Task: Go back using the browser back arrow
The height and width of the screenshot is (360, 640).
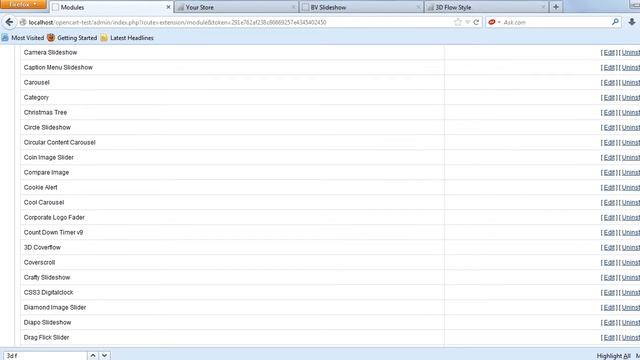Action: (9, 22)
